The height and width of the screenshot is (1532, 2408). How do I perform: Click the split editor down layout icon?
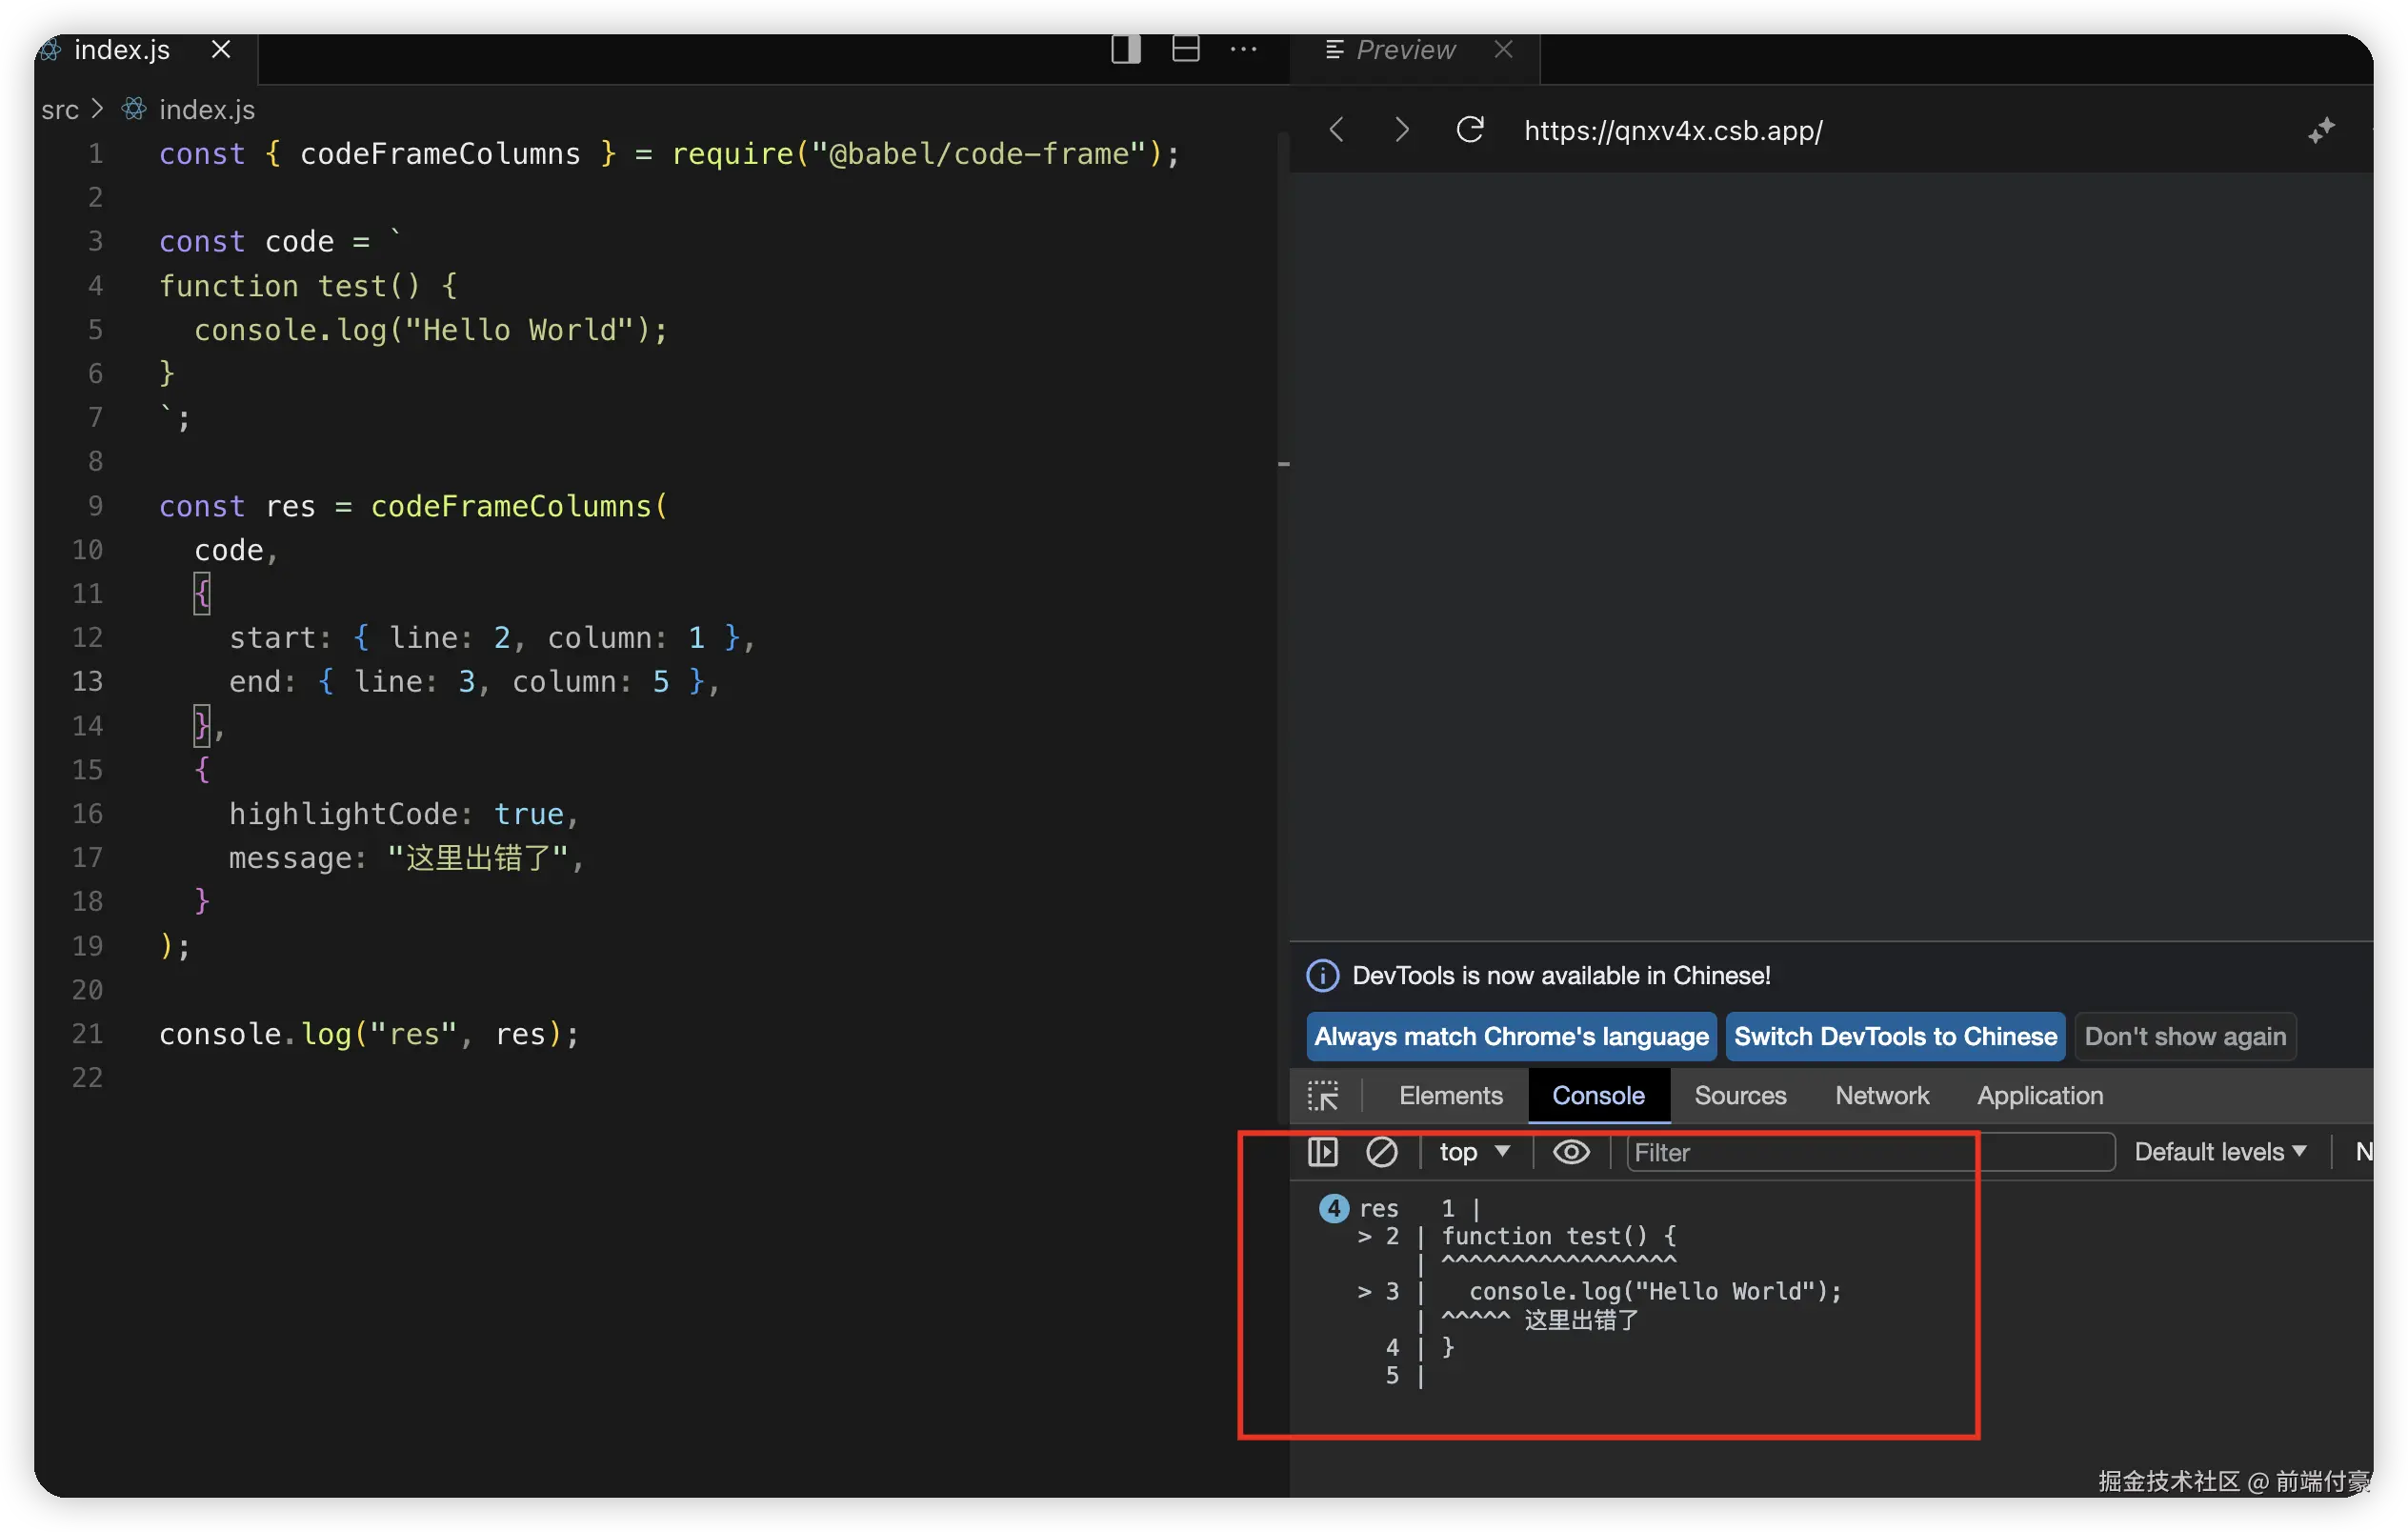point(1185,49)
